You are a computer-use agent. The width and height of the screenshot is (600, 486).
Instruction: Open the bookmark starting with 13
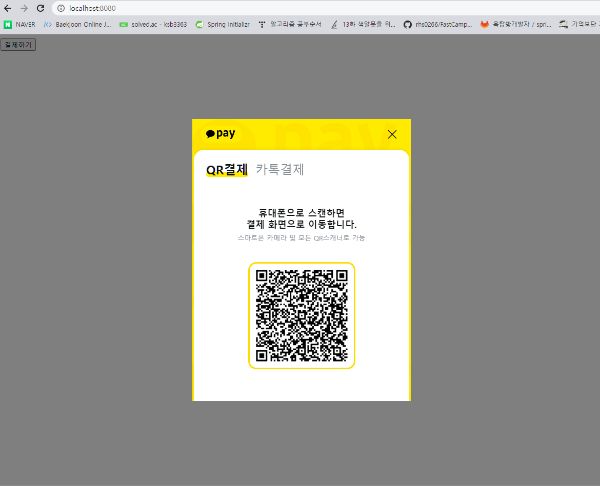[x=363, y=24]
